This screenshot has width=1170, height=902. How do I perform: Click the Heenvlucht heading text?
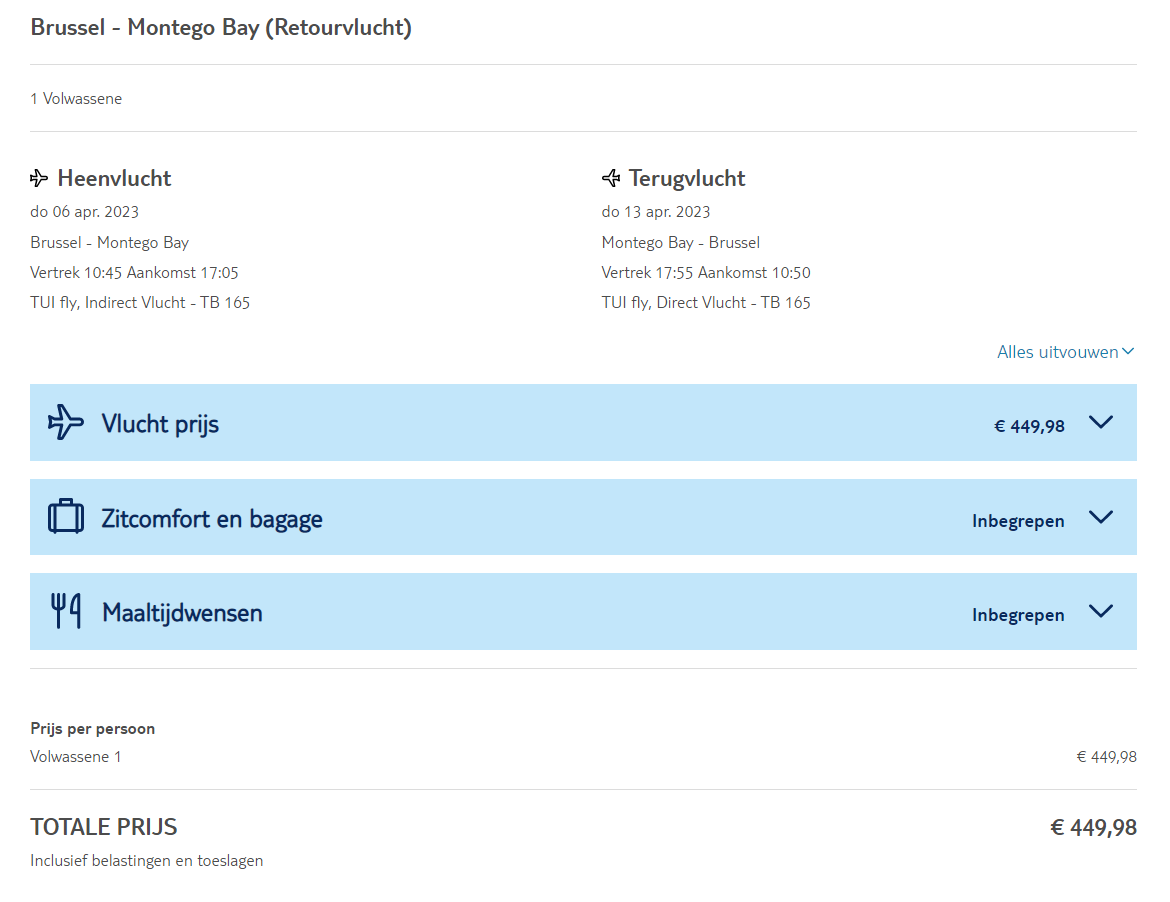(114, 179)
